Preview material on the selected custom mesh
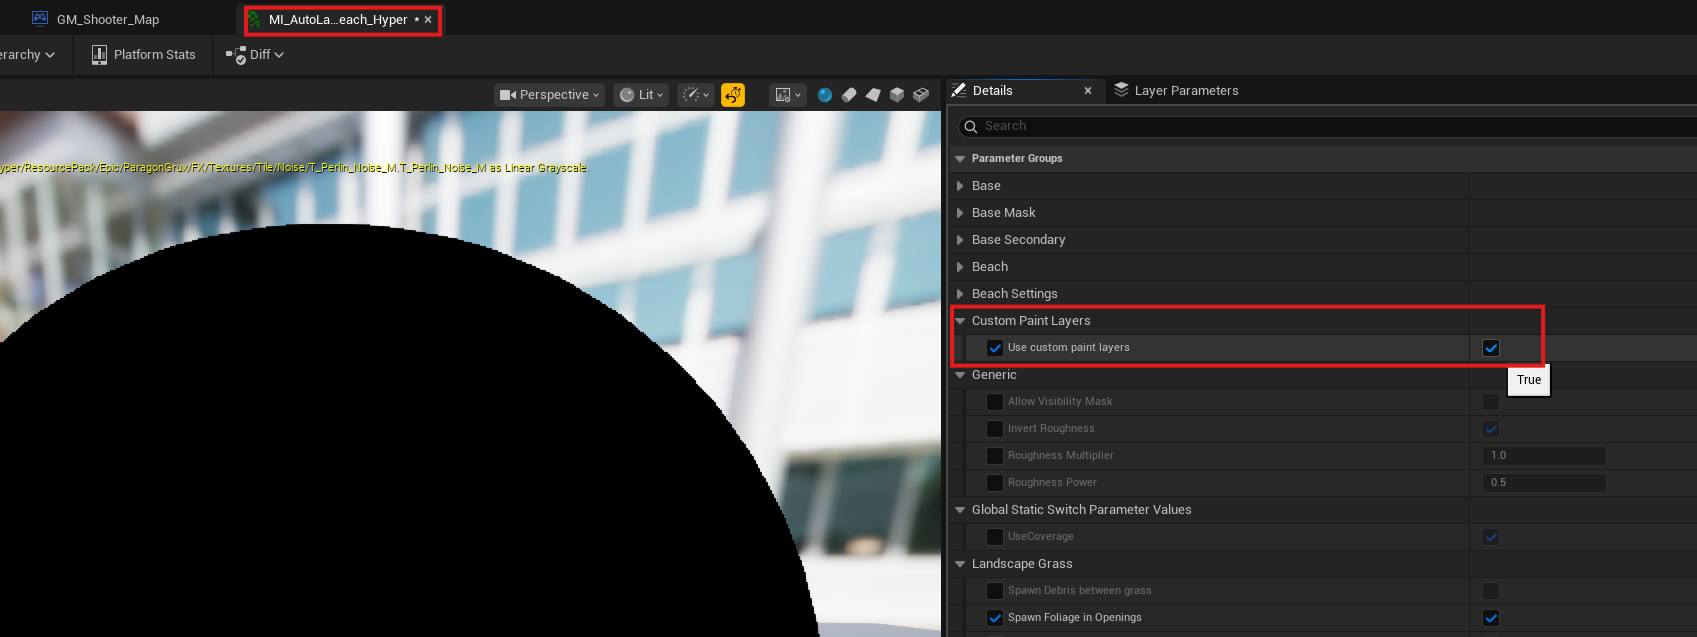The height and width of the screenshot is (637, 1697). point(921,95)
